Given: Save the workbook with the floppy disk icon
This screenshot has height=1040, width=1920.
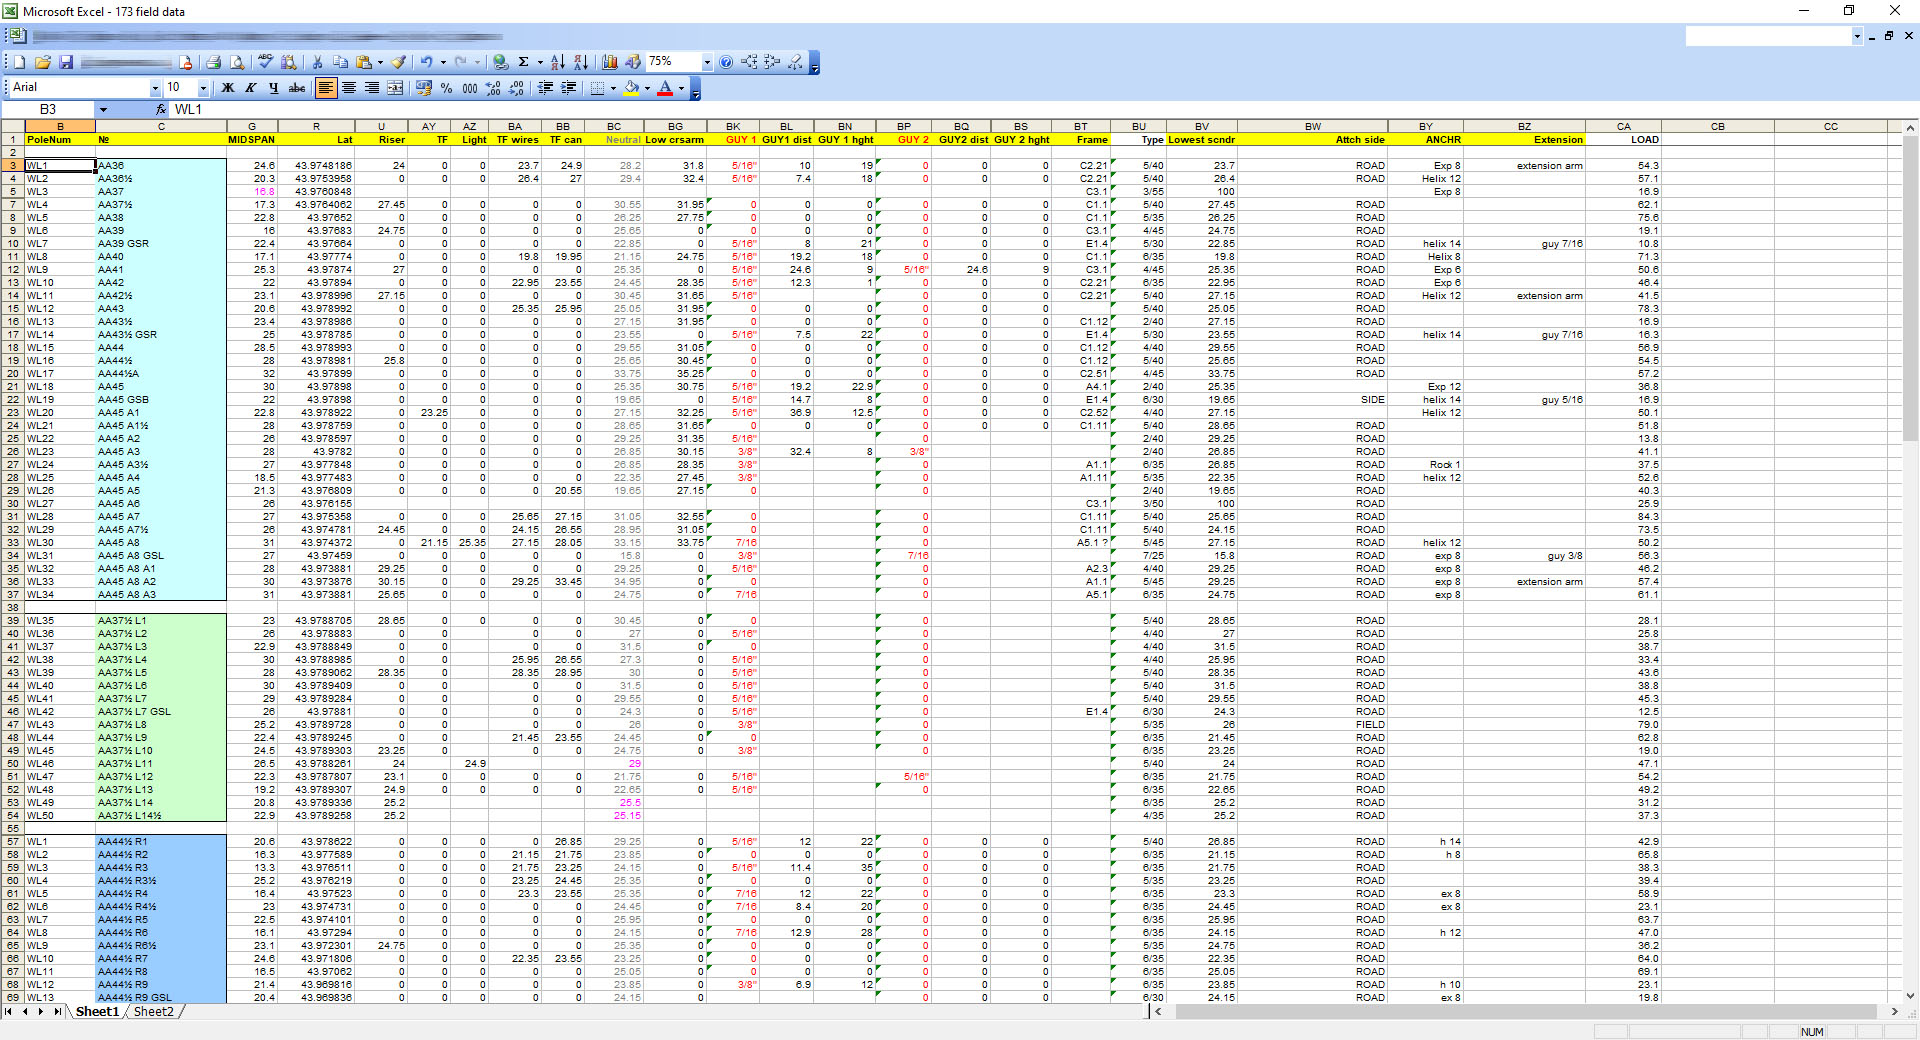Looking at the screenshot, I should [x=66, y=62].
